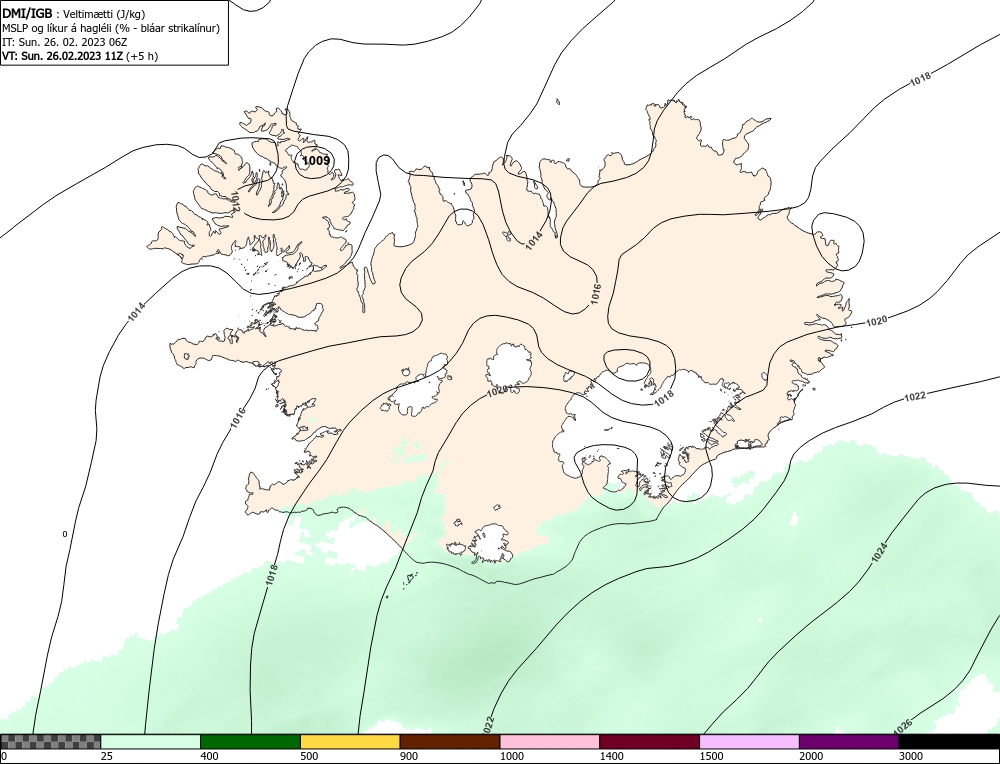This screenshot has height=764, width=1000.
Task: Click the 'VT: Sun. 26.02.2023 11Z (+5 h)' line
Action: 80,55
